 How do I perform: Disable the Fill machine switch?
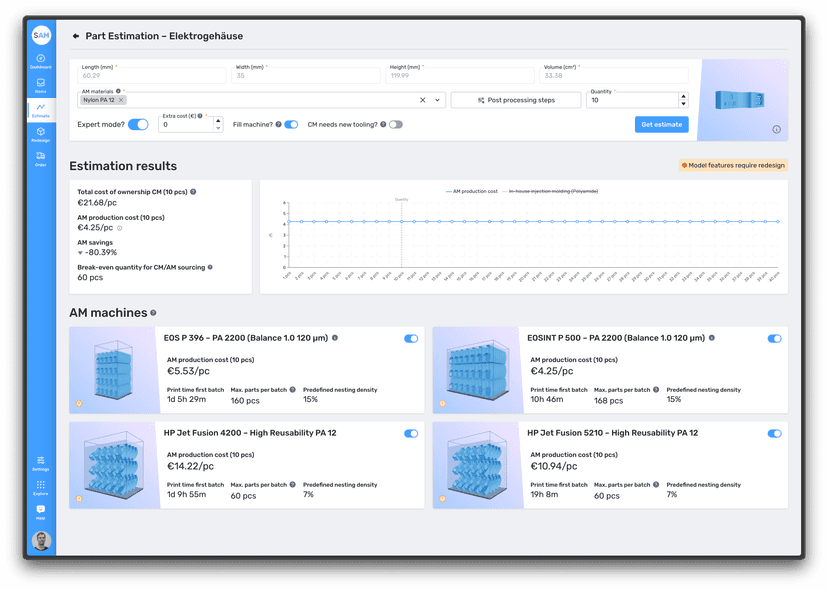coord(291,125)
